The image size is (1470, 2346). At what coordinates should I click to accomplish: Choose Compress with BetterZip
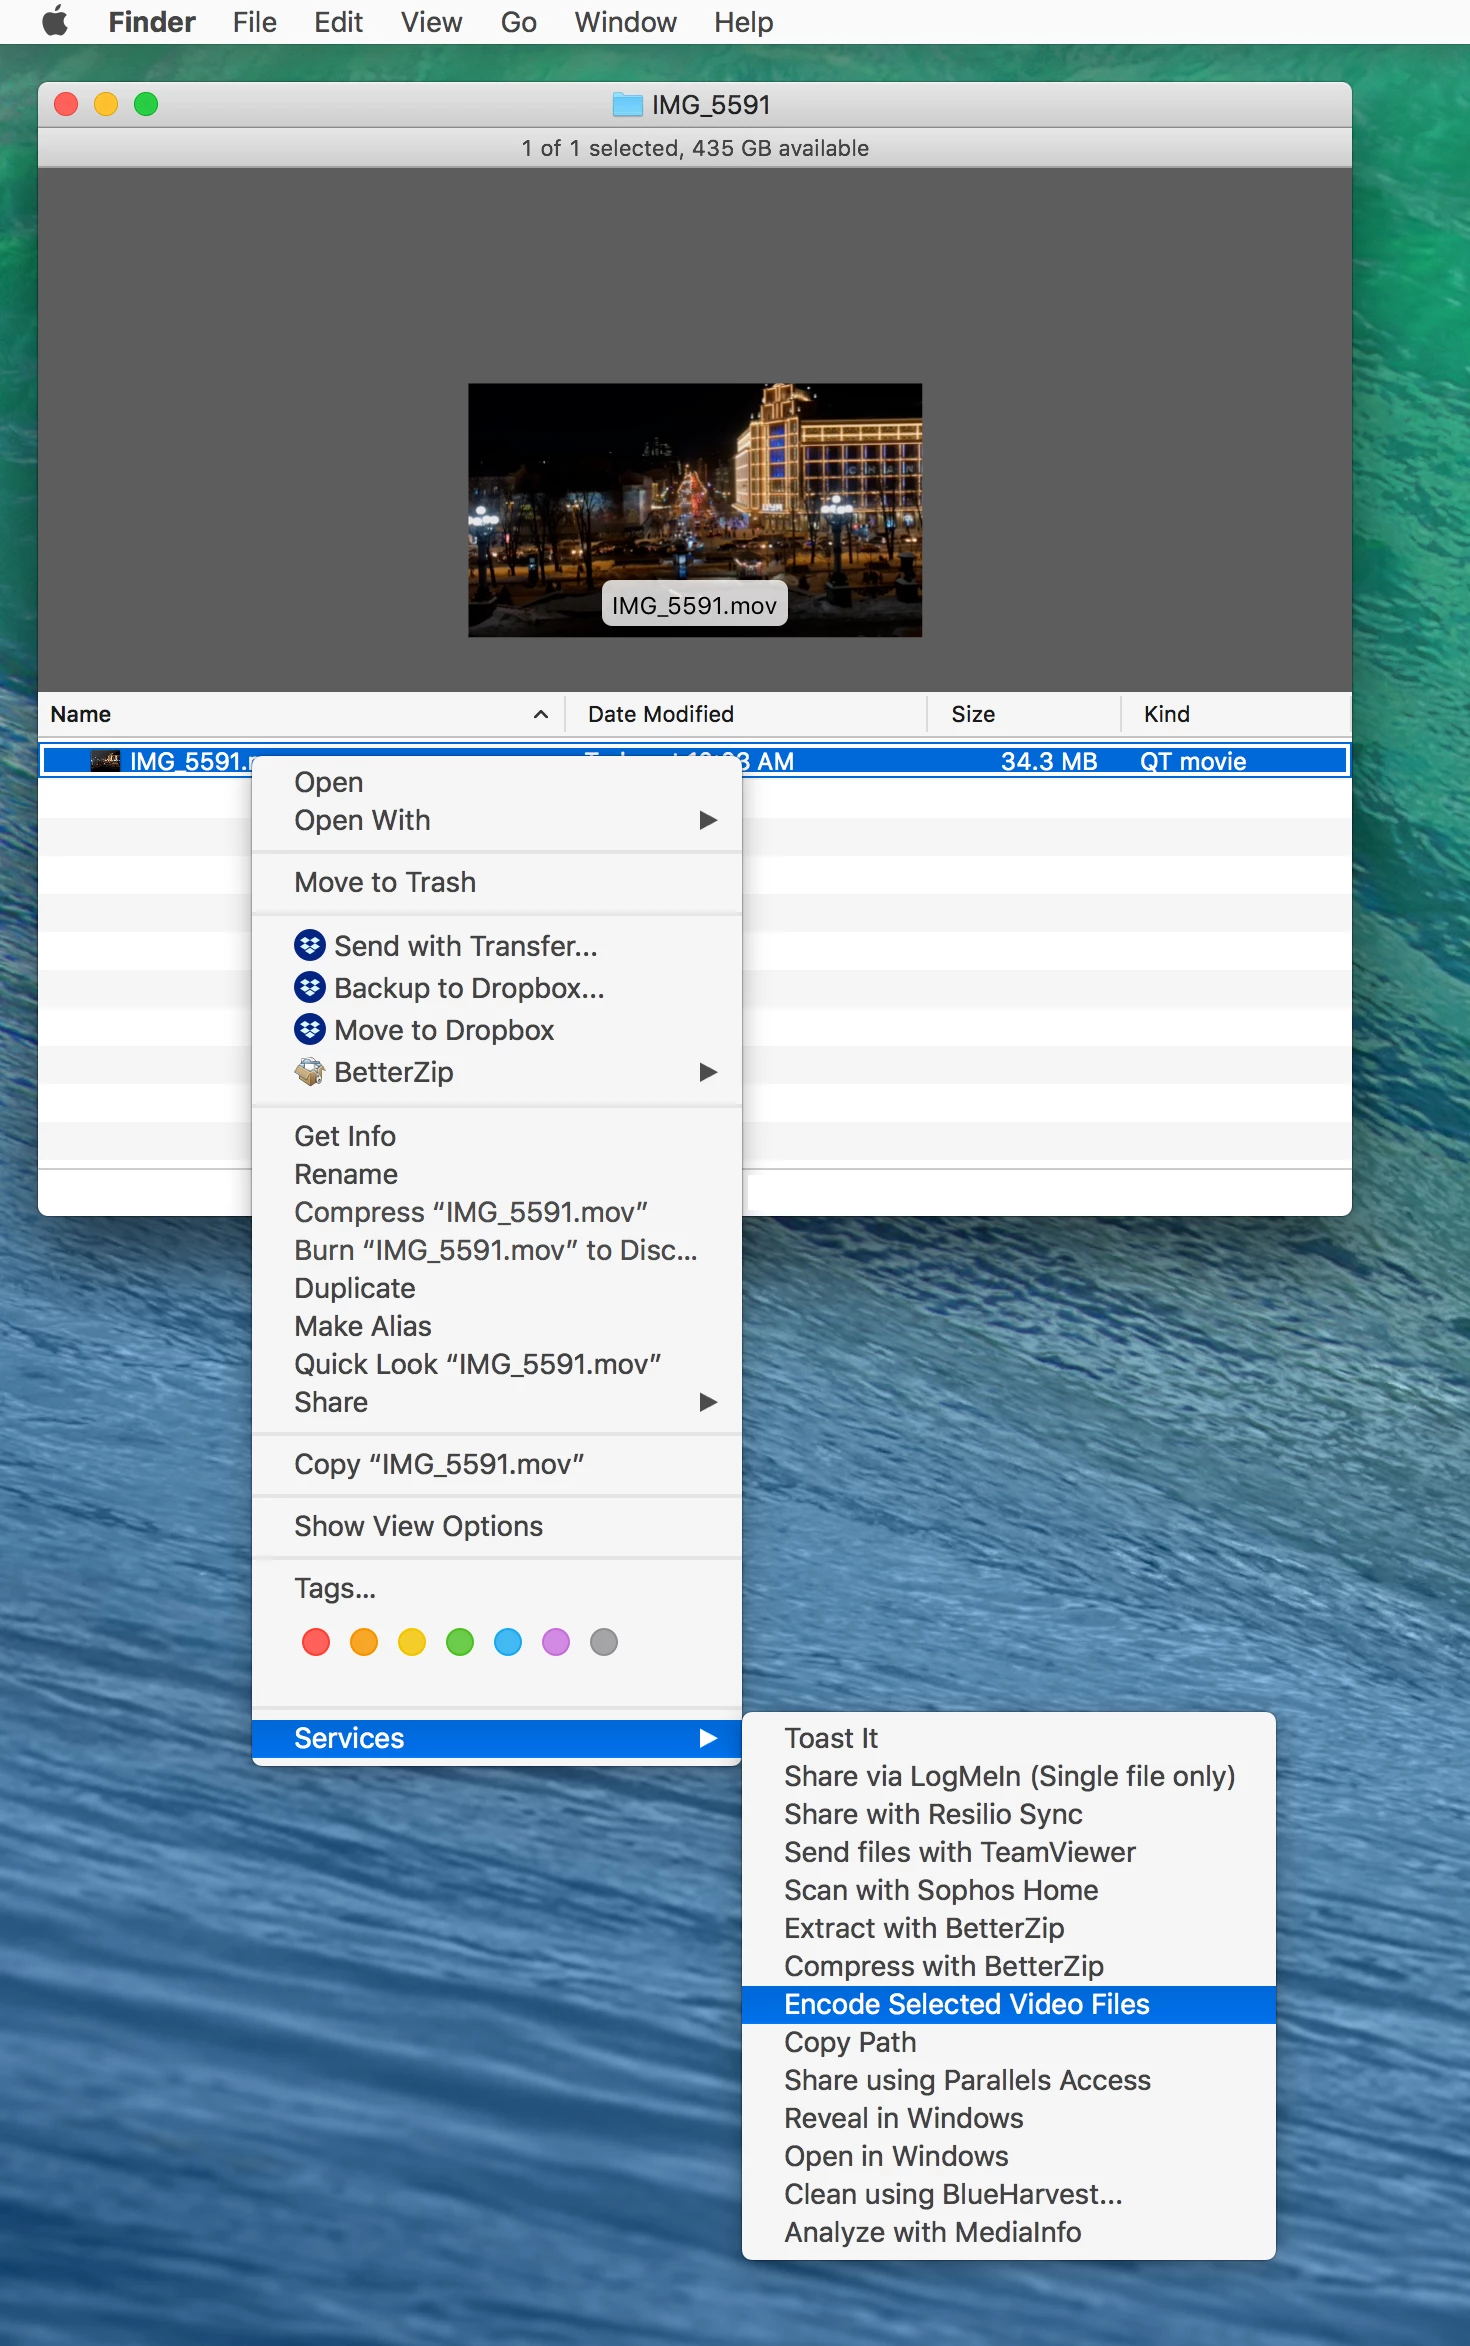[1009, 1966]
